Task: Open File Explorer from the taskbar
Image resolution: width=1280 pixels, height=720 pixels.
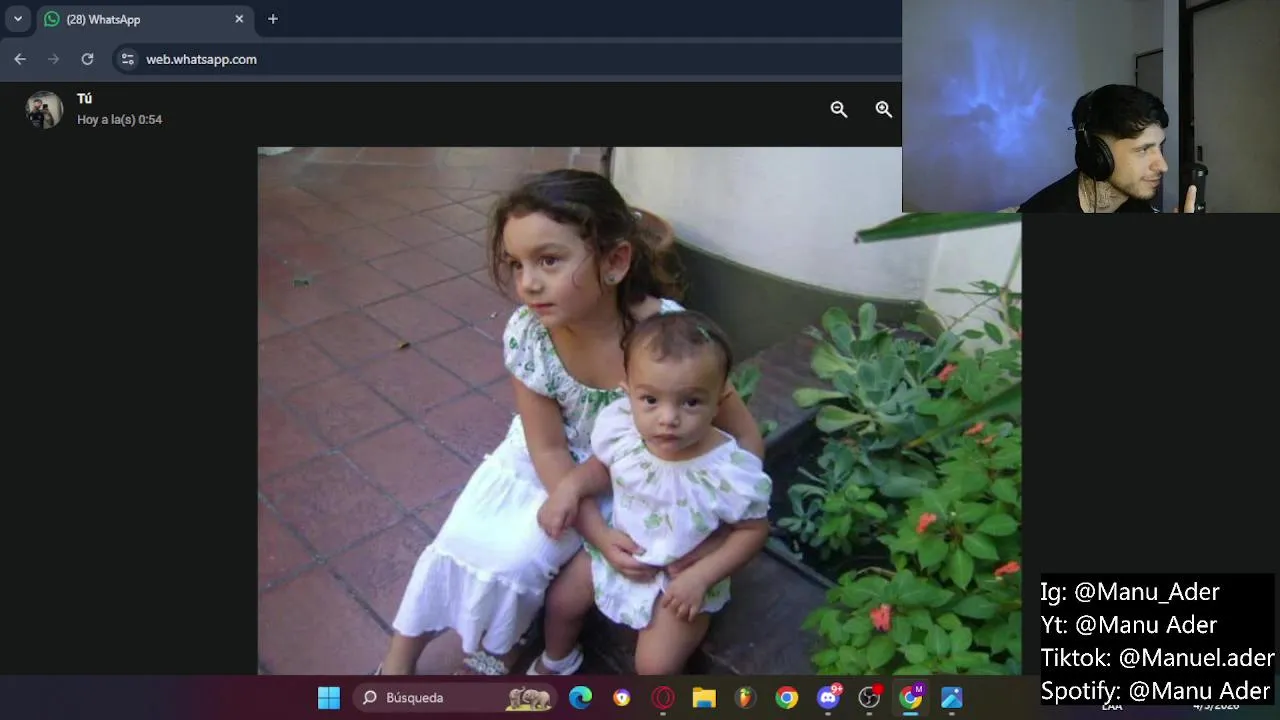Action: click(704, 698)
